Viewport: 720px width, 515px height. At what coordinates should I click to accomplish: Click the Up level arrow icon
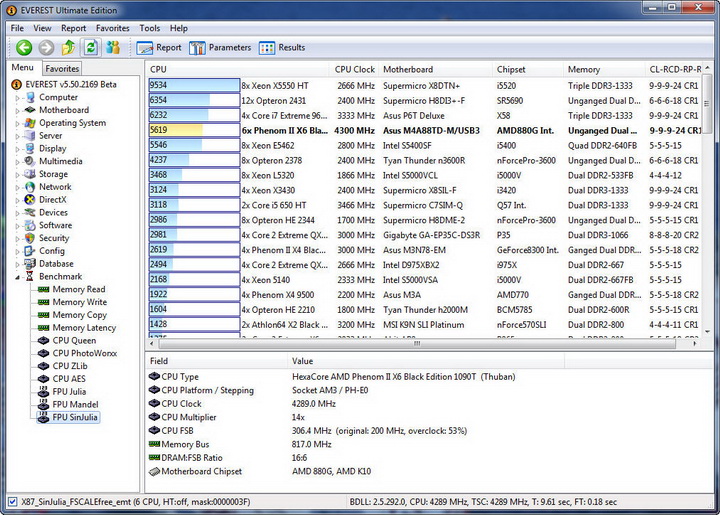click(x=68, y=47)
